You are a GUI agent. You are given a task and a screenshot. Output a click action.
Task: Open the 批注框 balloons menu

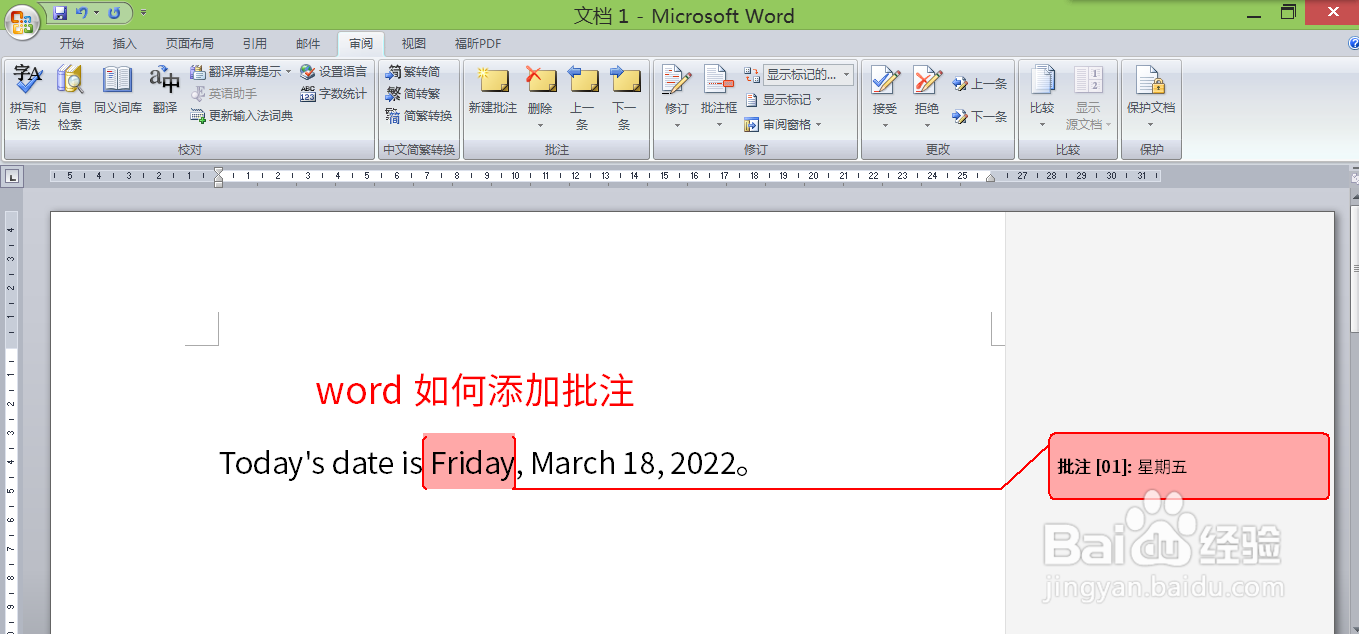pos(718,98)
